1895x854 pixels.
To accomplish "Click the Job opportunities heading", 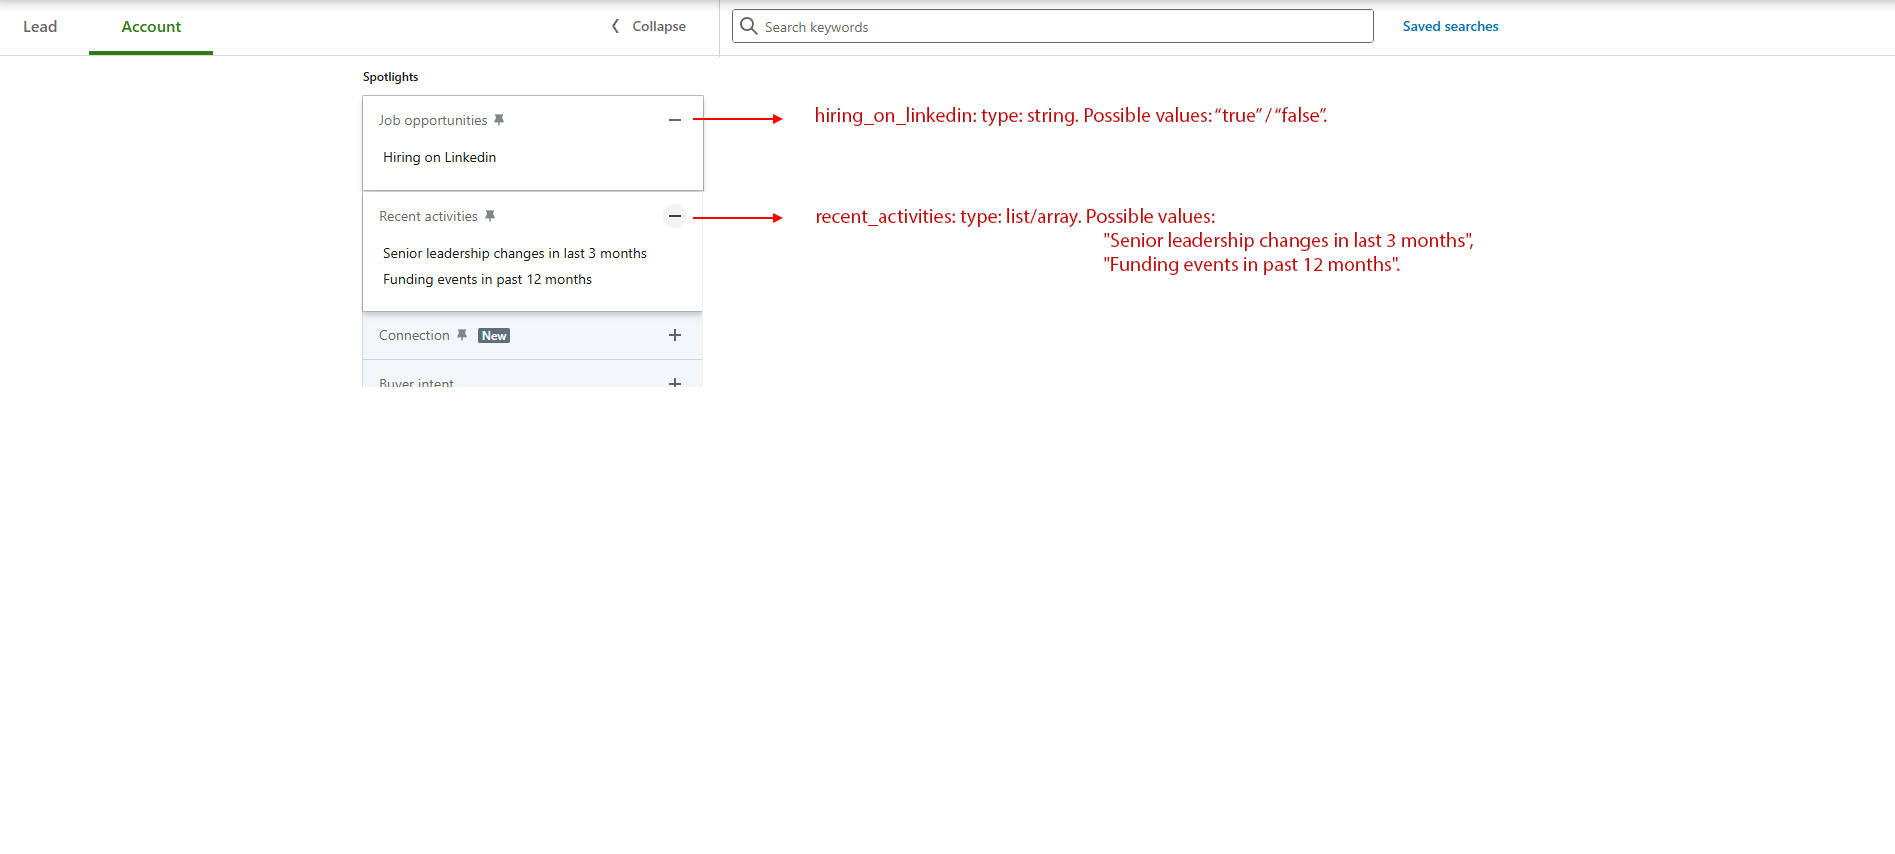I will pos(432,120).
